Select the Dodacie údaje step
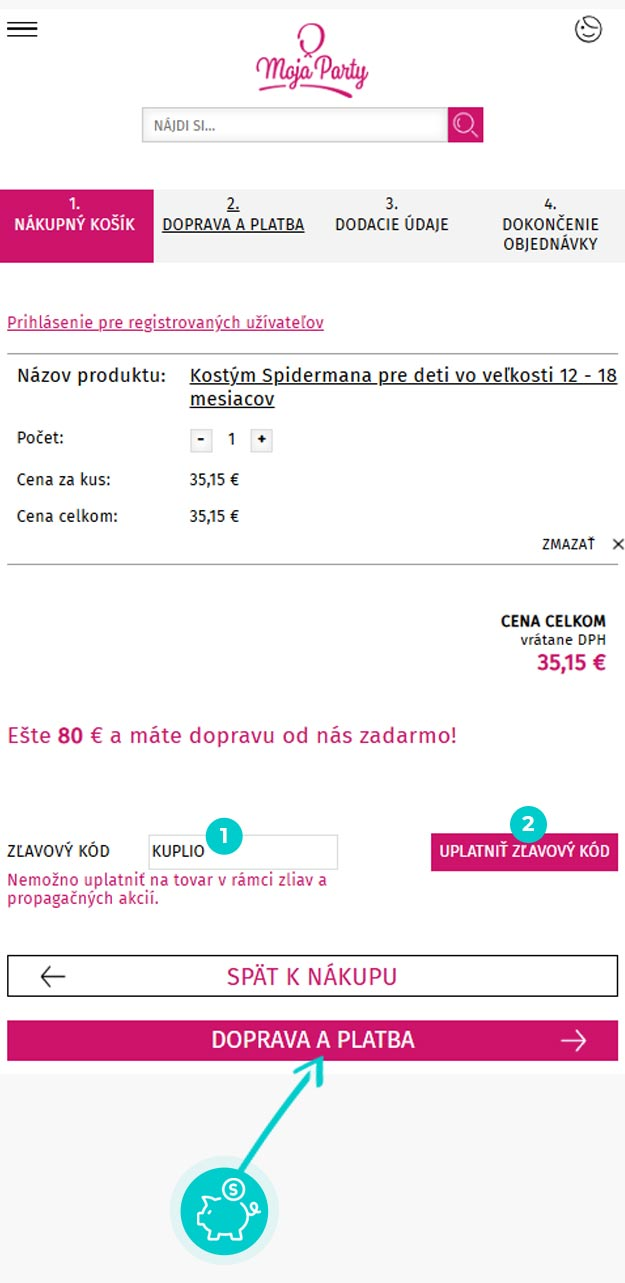 [392, 215]
